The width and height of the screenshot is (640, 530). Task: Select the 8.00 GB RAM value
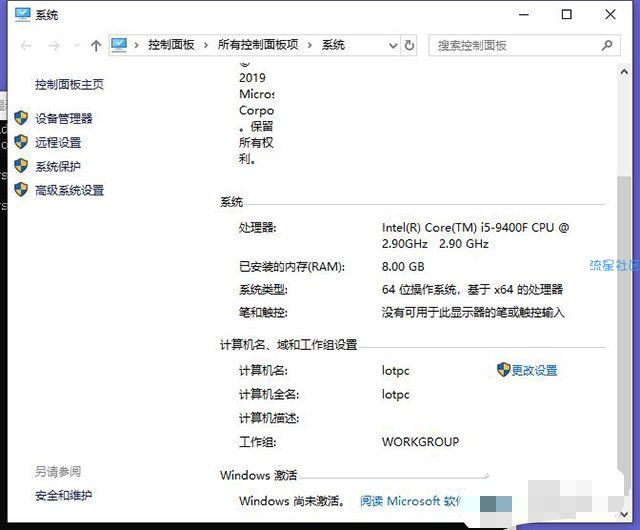pyautogui.click(x=403, y=267)
